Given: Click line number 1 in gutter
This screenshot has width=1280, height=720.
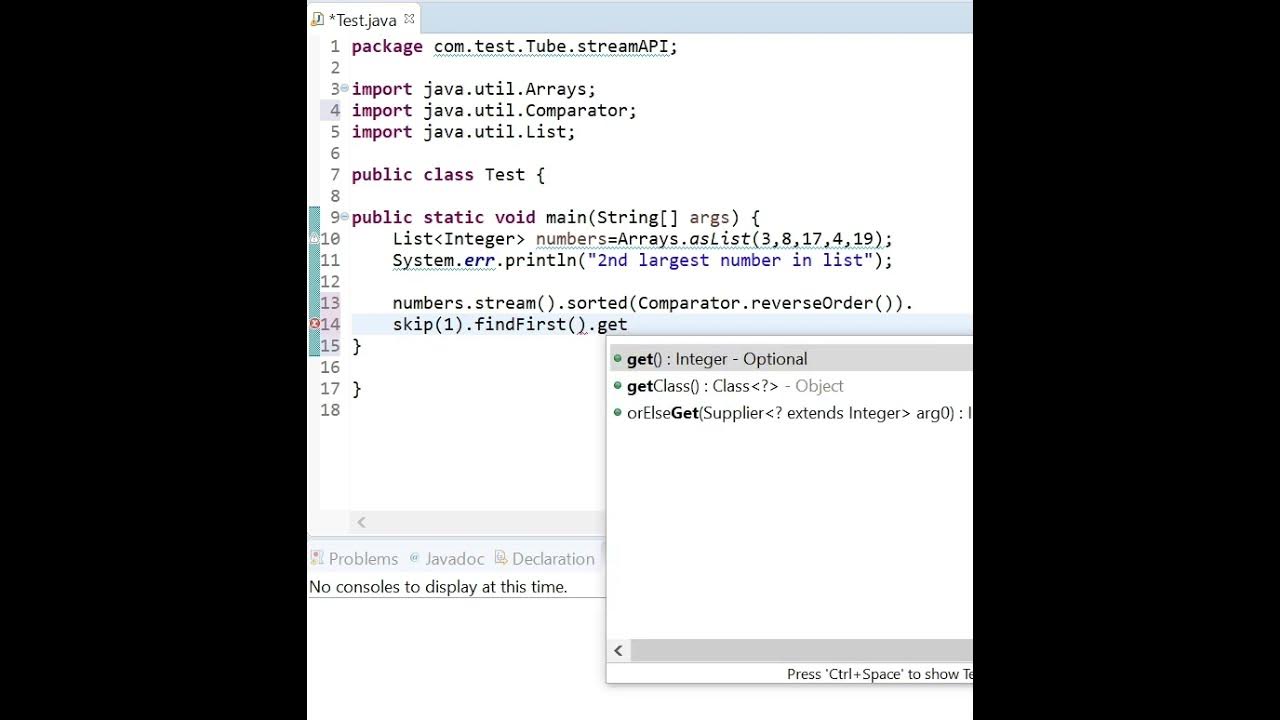Looking at the screenshot, I should coord(335,47).
